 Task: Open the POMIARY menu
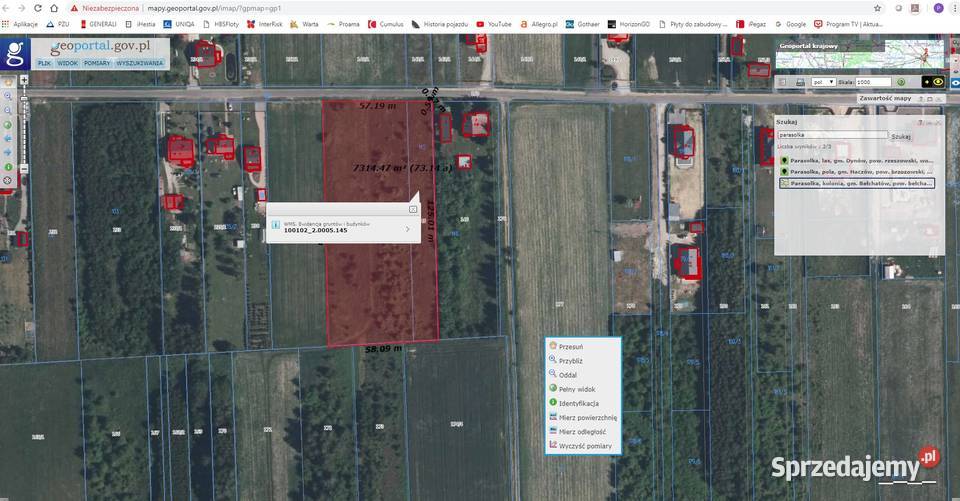click(x=97, y=63)
